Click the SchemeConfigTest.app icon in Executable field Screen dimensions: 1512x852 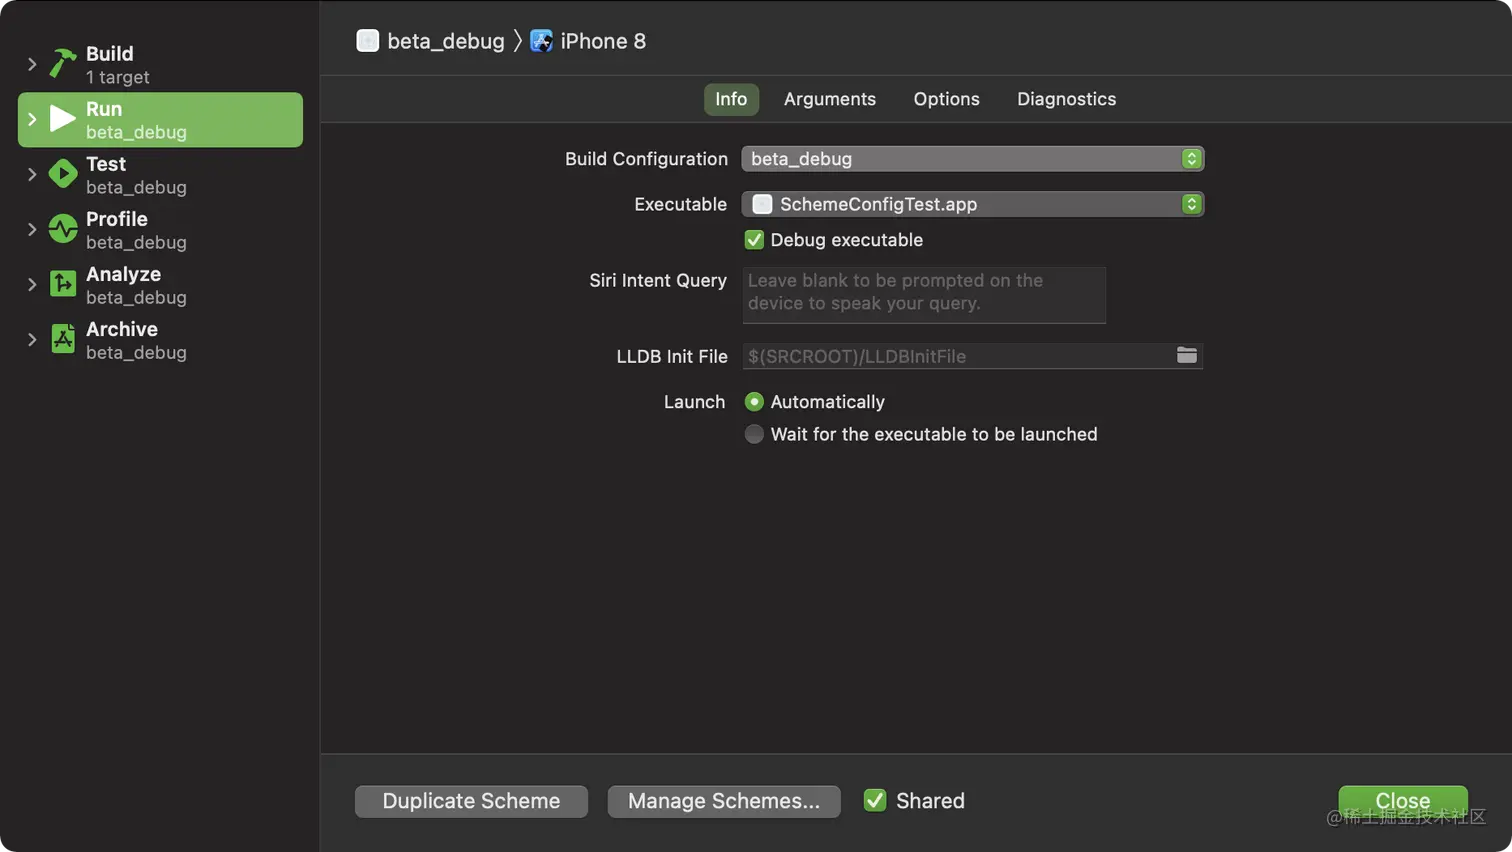point(762,204)
